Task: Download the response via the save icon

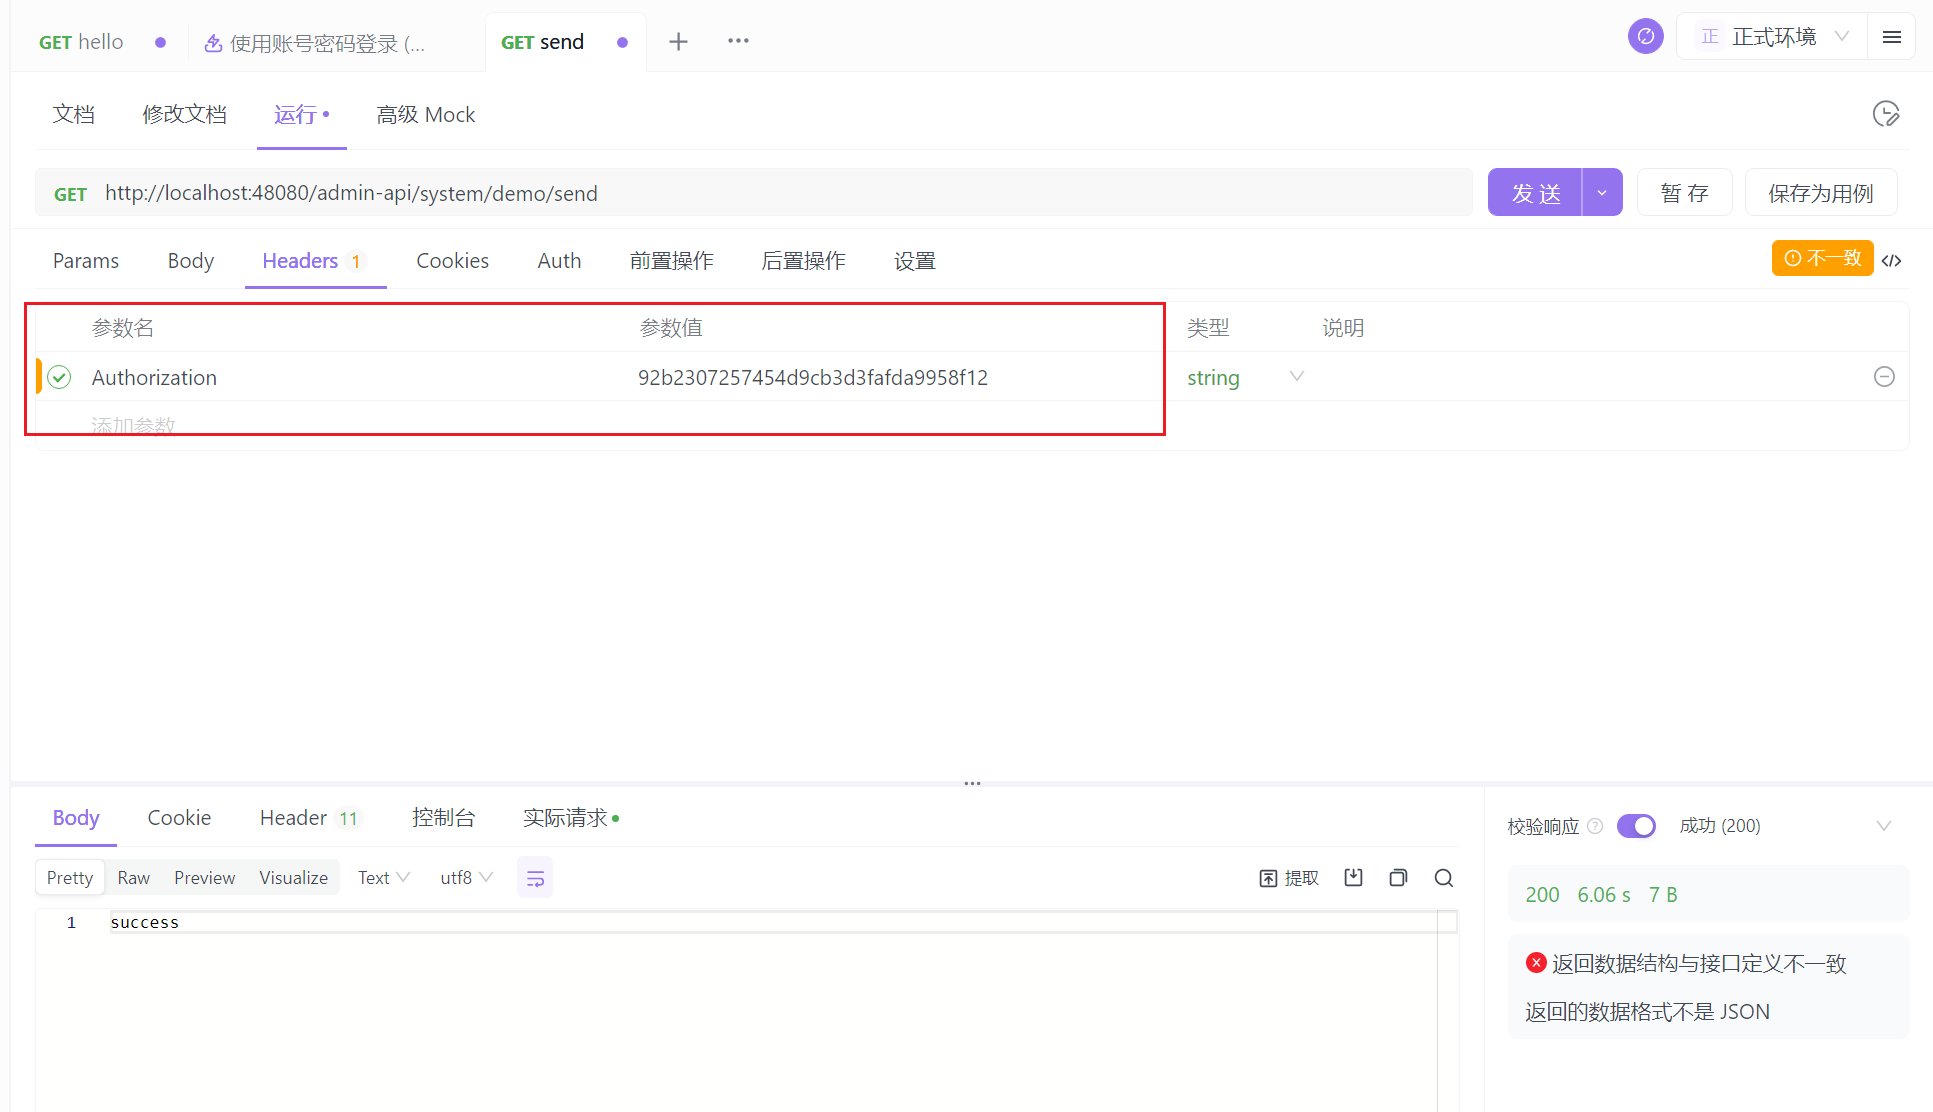Action: (x=1353, y=877)
